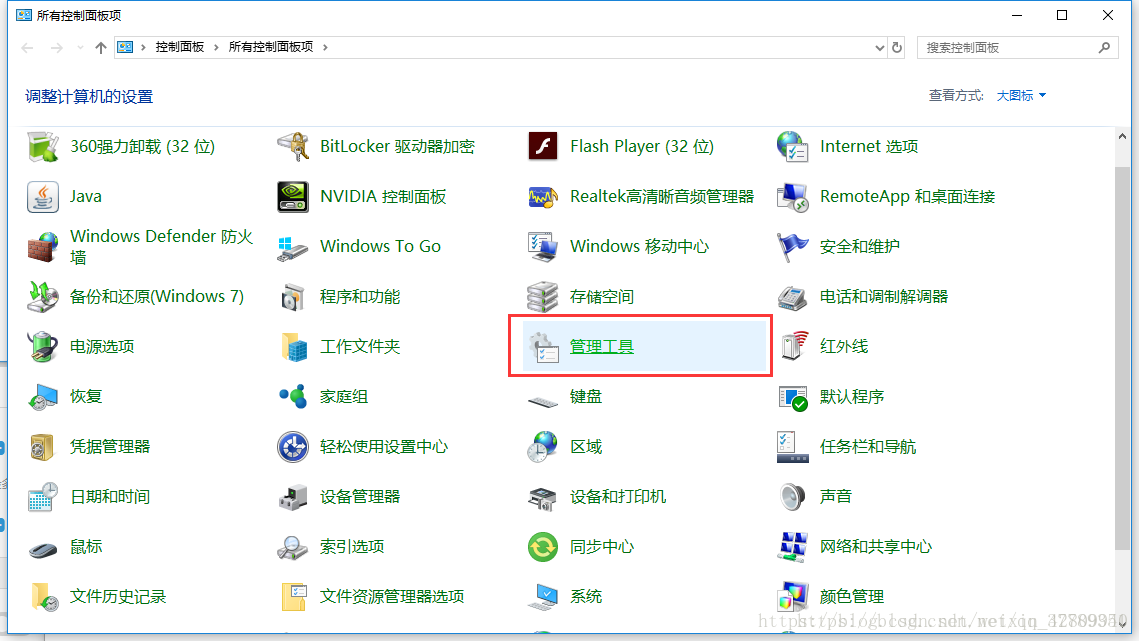Open the Windows Defender 防火墙 icon
1139x641 pixels.
pyautogui.click(x=43, y=247)
